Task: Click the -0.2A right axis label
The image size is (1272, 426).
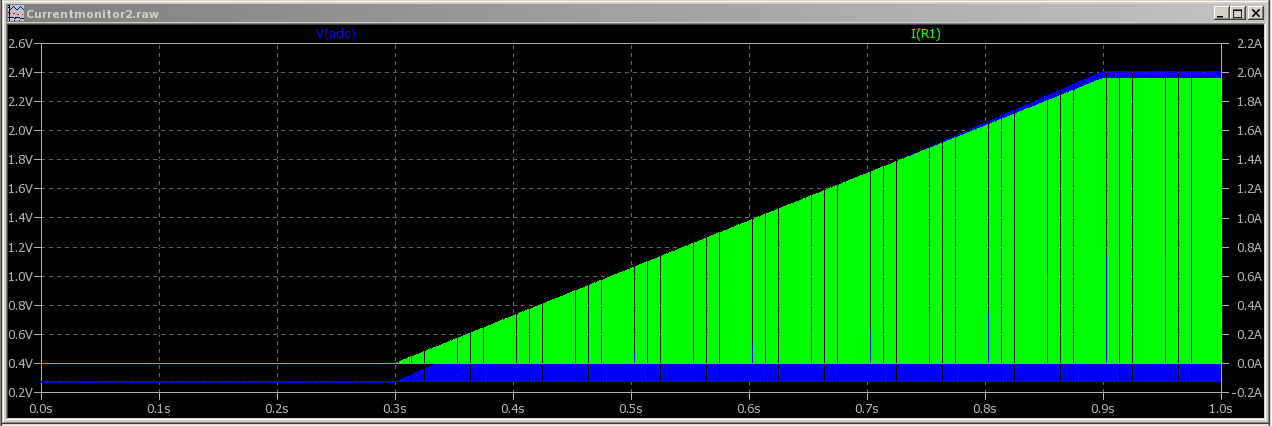Action: pos(1247,393)
